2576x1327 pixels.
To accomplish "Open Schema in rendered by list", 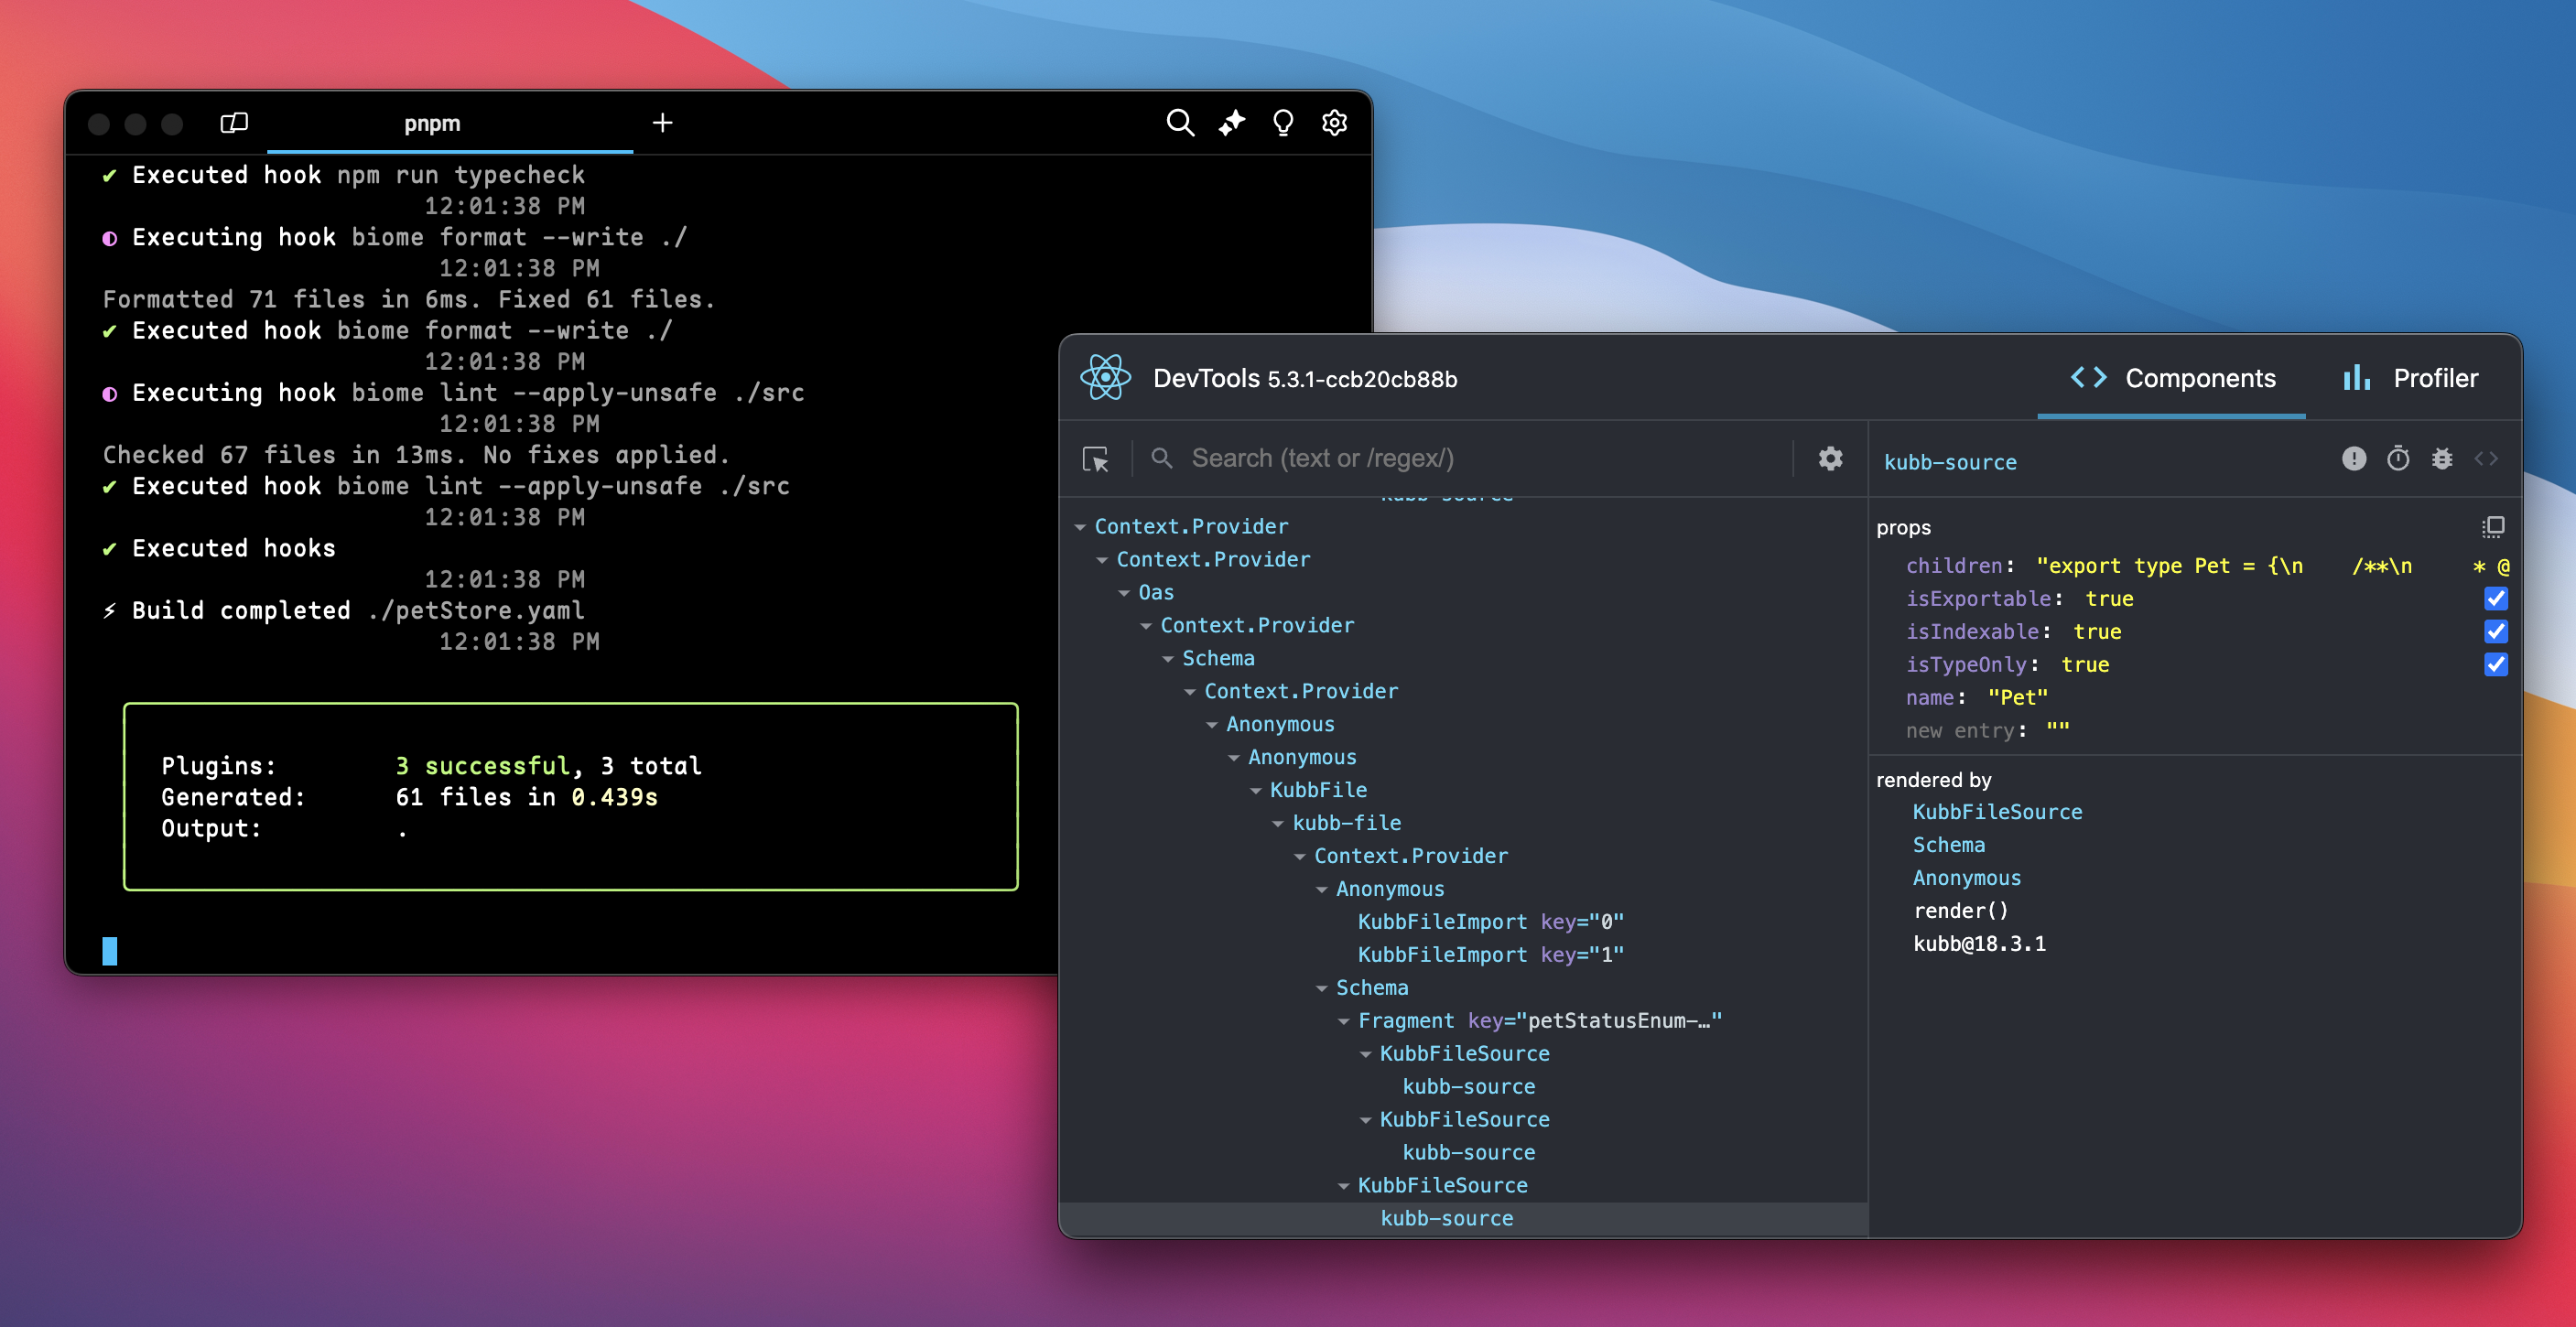I will (x=1949, y=845).
